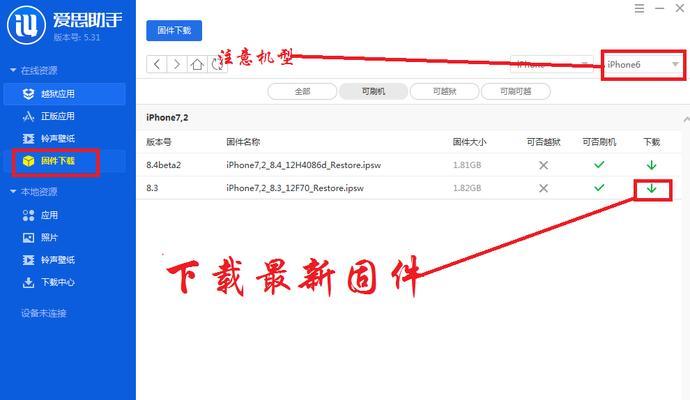Select iPhone7,2_8.3_12F70_Restore.ipsw file name
This screenshot has width=690, height=400.
click(295, 188)
